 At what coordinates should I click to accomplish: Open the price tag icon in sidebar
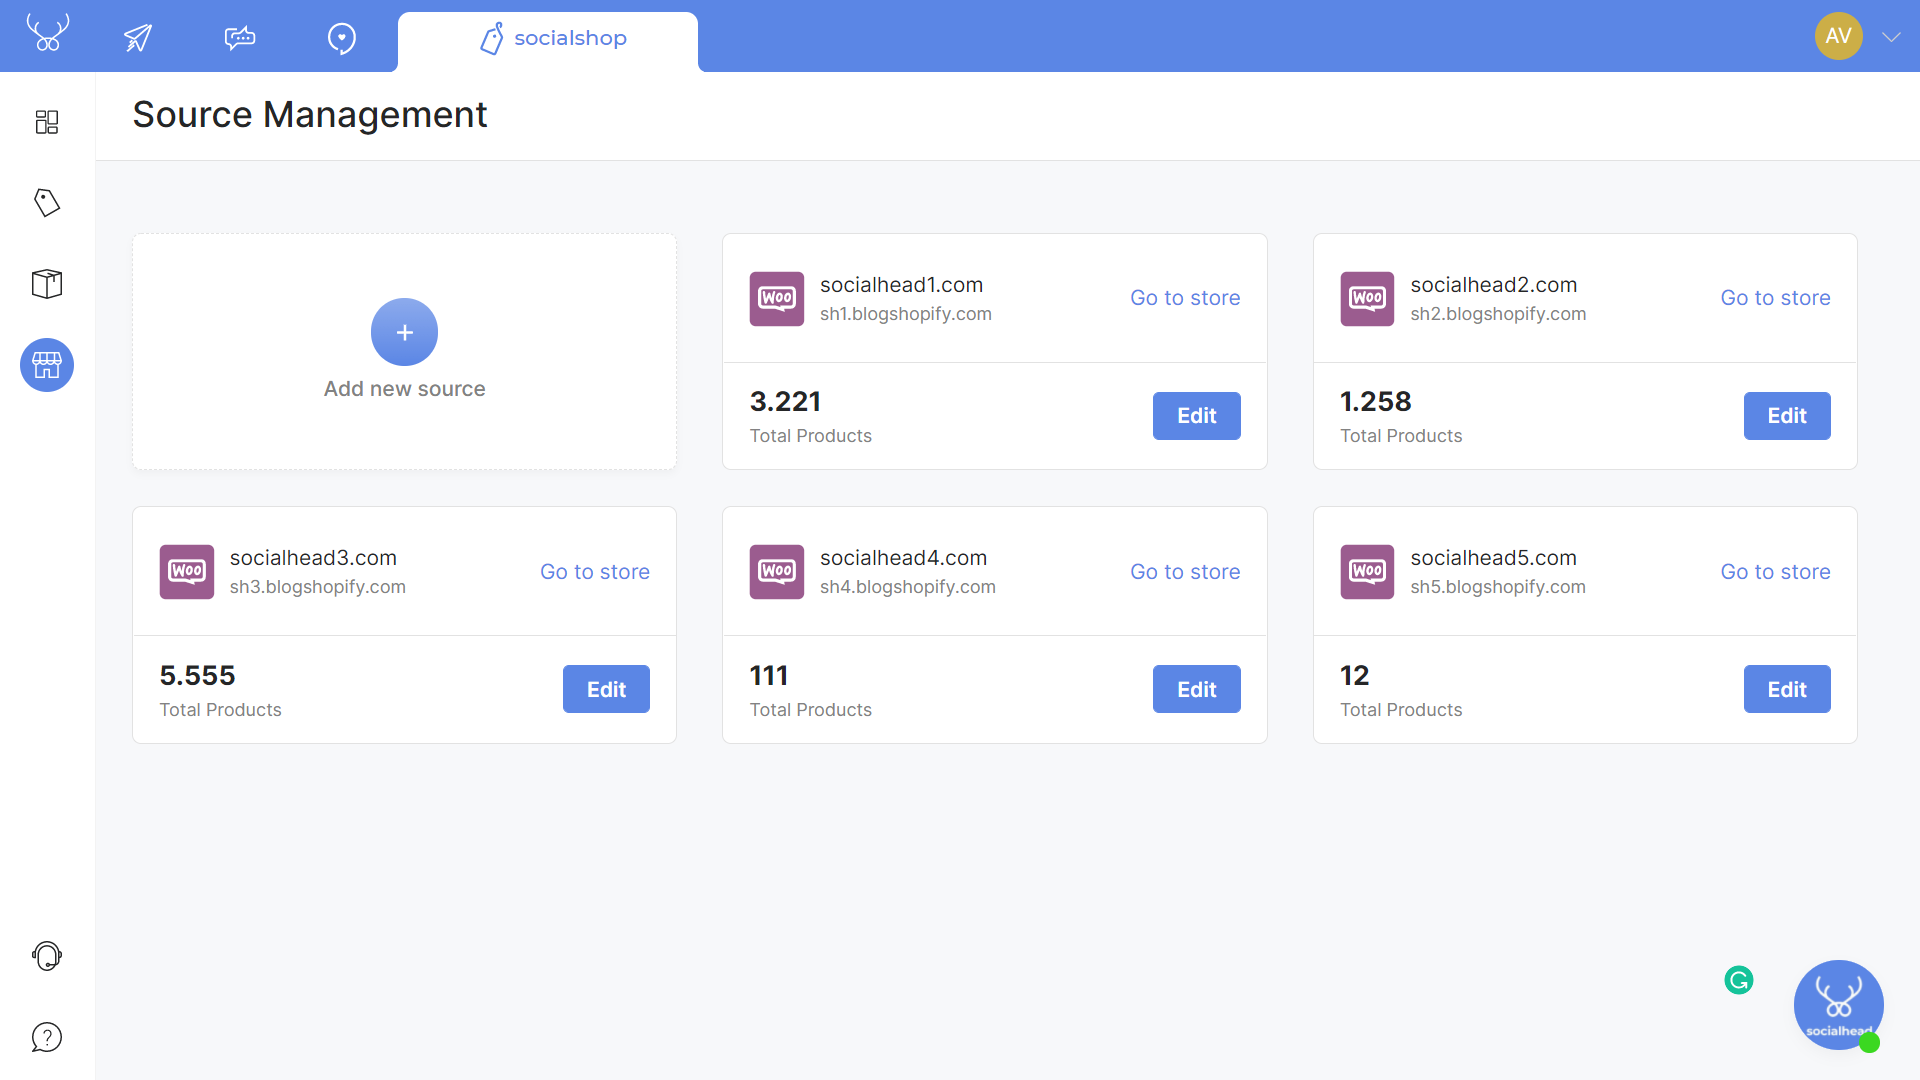(x=47, y=203)
